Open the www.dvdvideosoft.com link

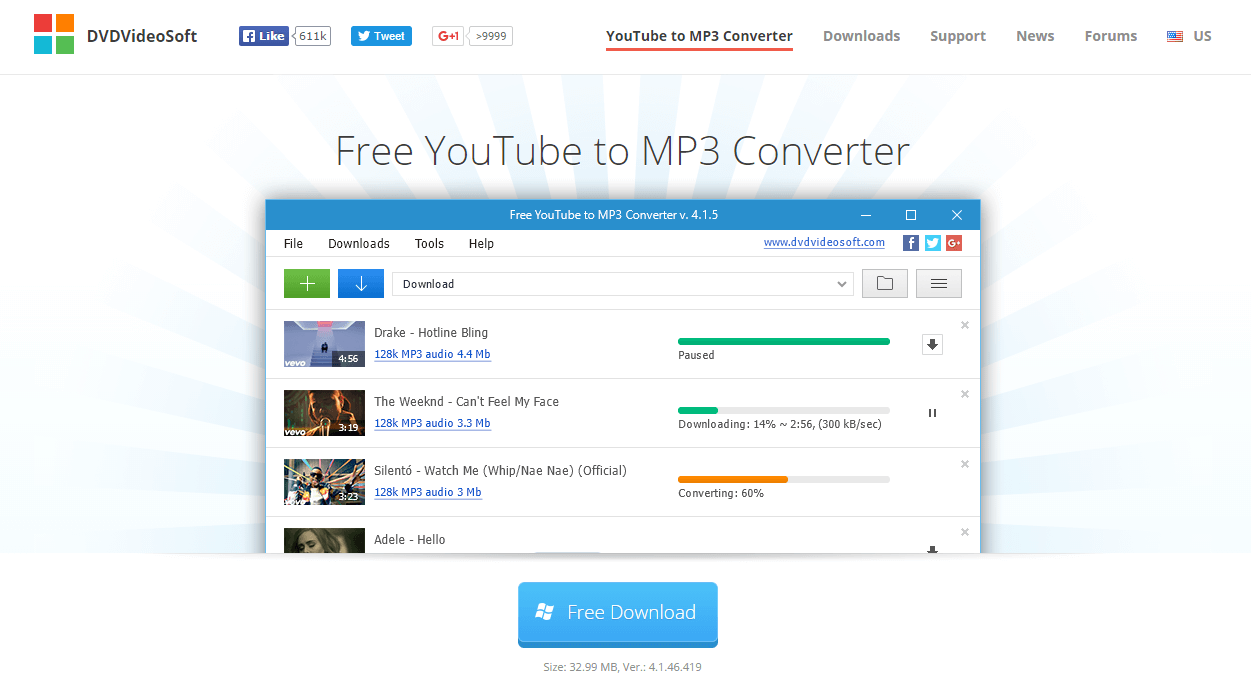click(824, 242)
